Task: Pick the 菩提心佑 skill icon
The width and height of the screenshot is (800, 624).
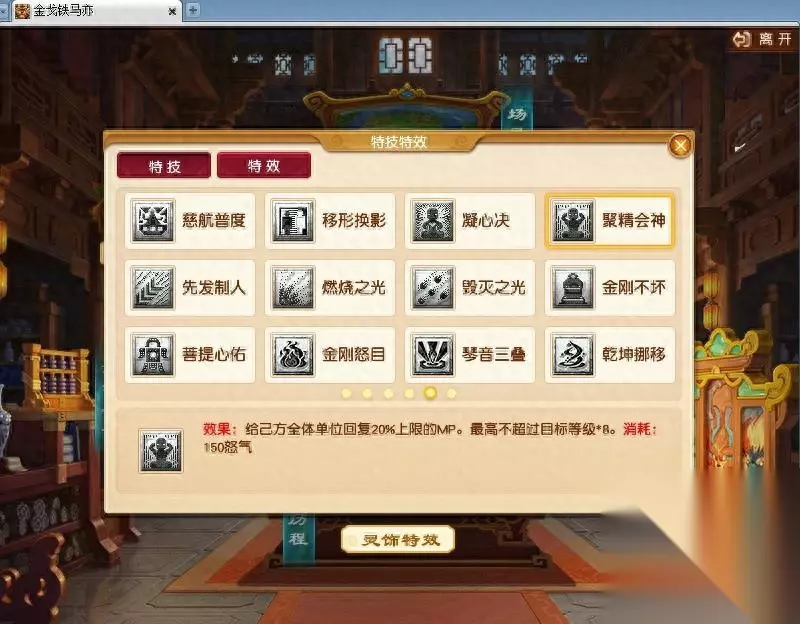Action: point(153,355)
